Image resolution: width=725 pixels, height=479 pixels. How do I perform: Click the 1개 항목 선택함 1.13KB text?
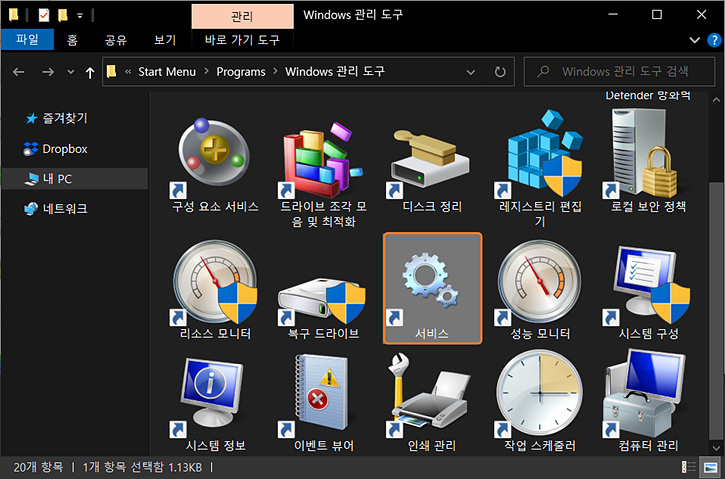pos(142,467)
